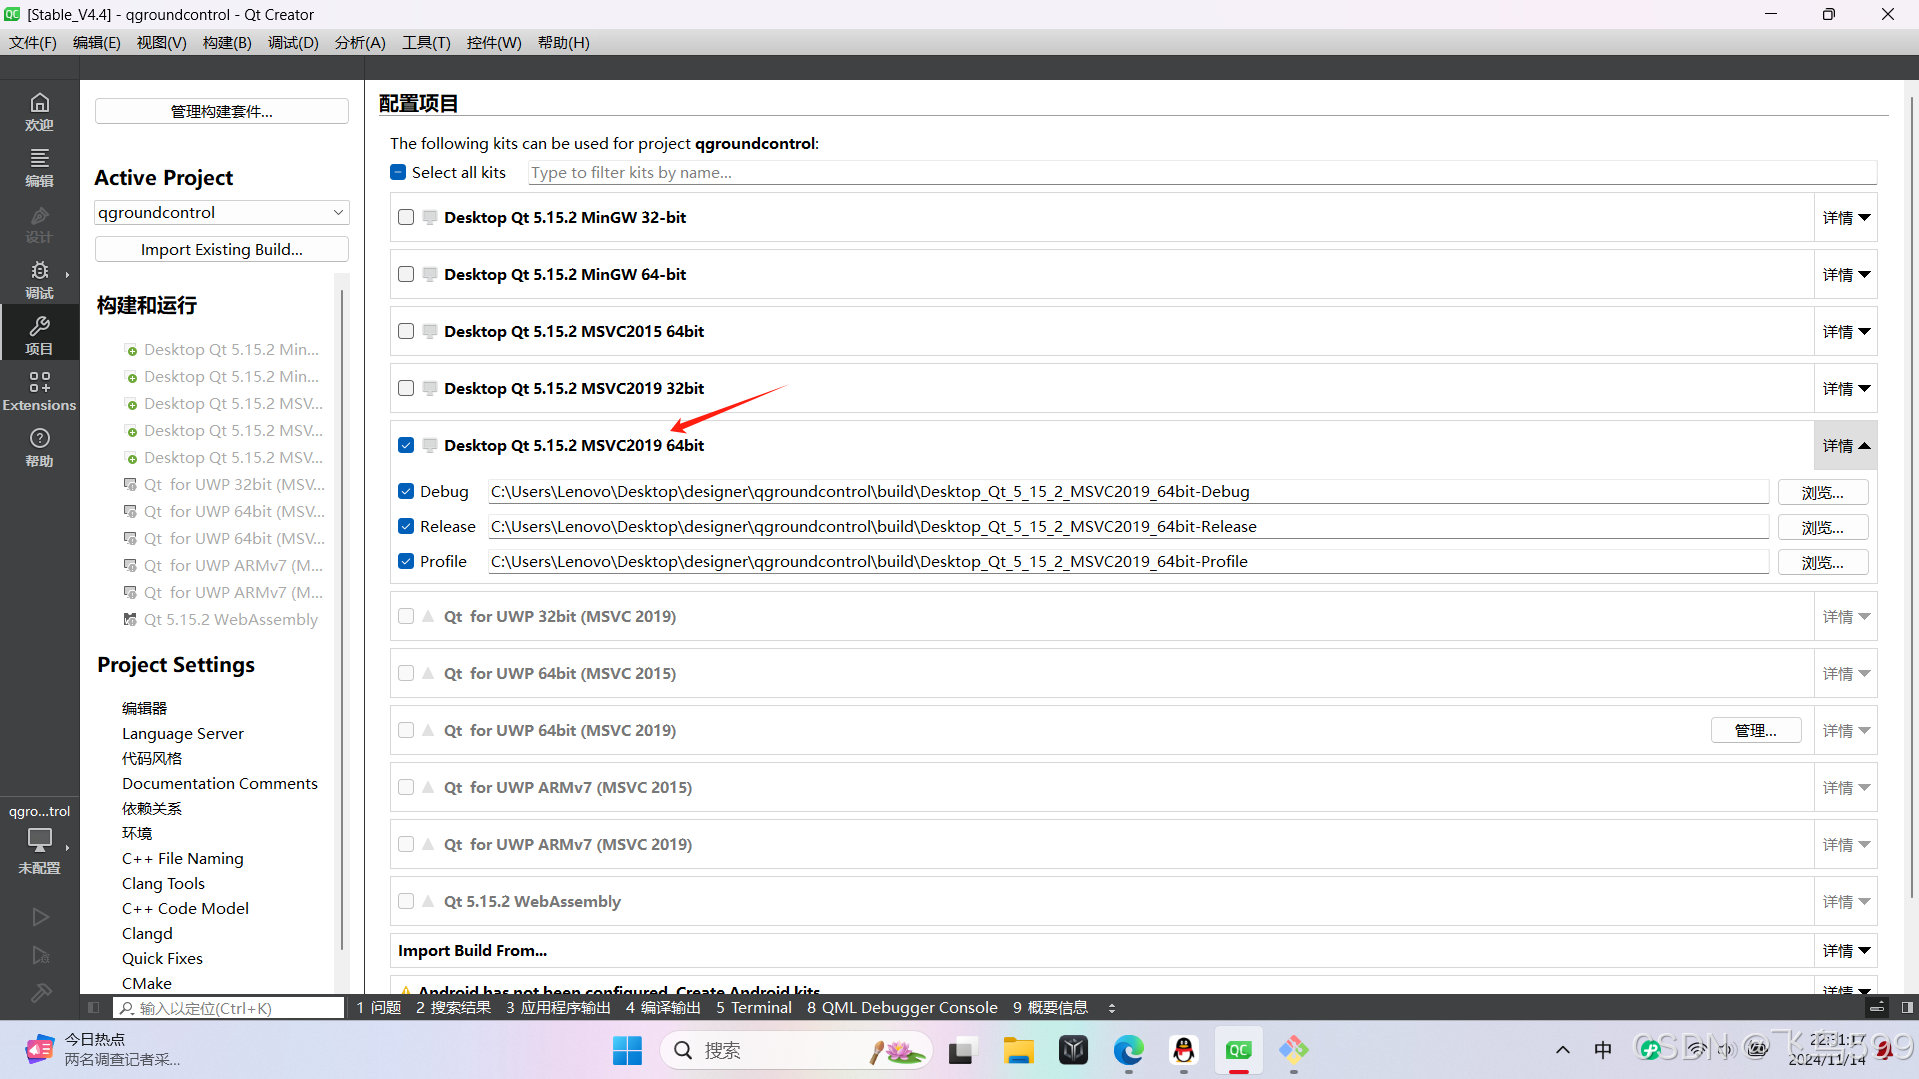Click the Run play button
Viewport: 1919px width, 1079px height.
point(40,916)
